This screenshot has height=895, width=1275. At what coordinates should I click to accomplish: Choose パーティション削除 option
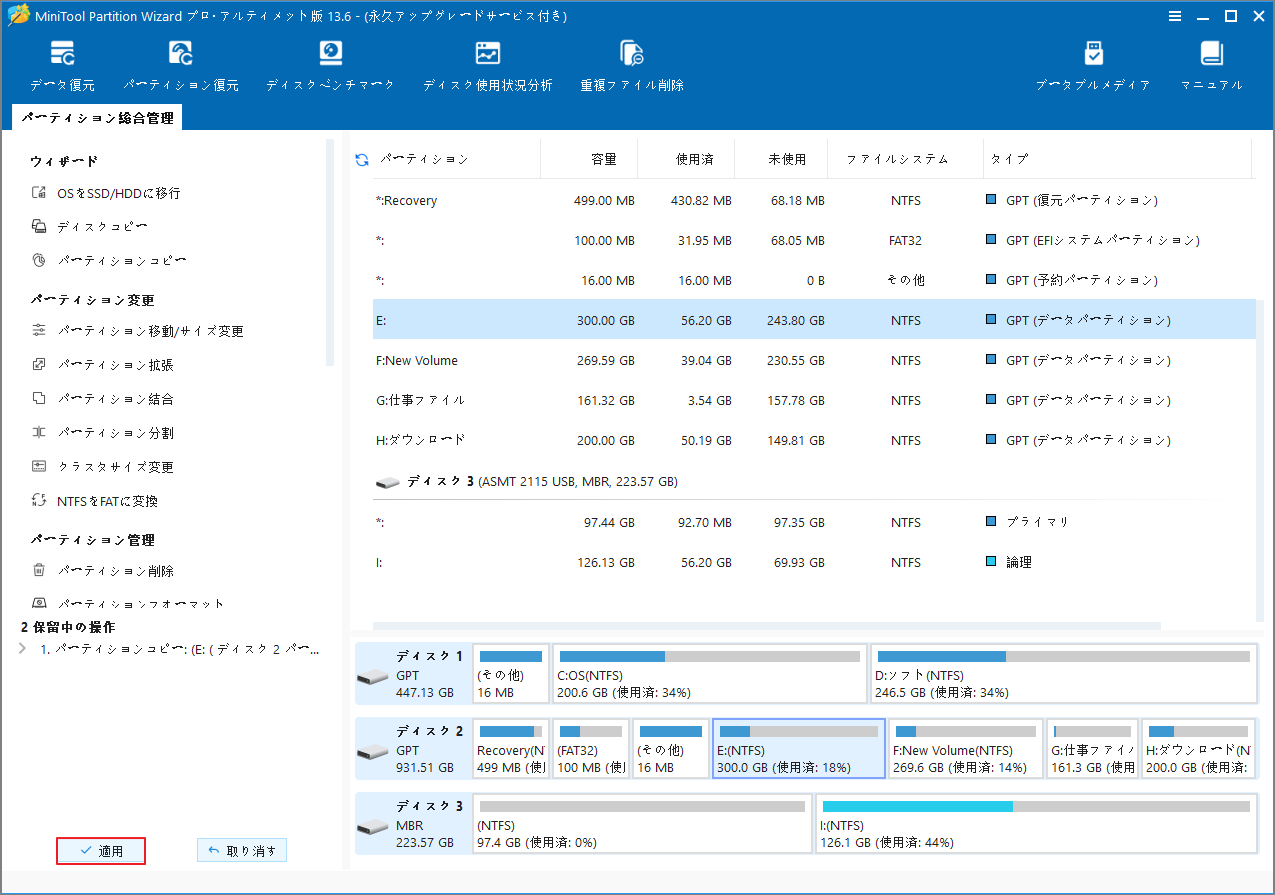click(103, 571)
